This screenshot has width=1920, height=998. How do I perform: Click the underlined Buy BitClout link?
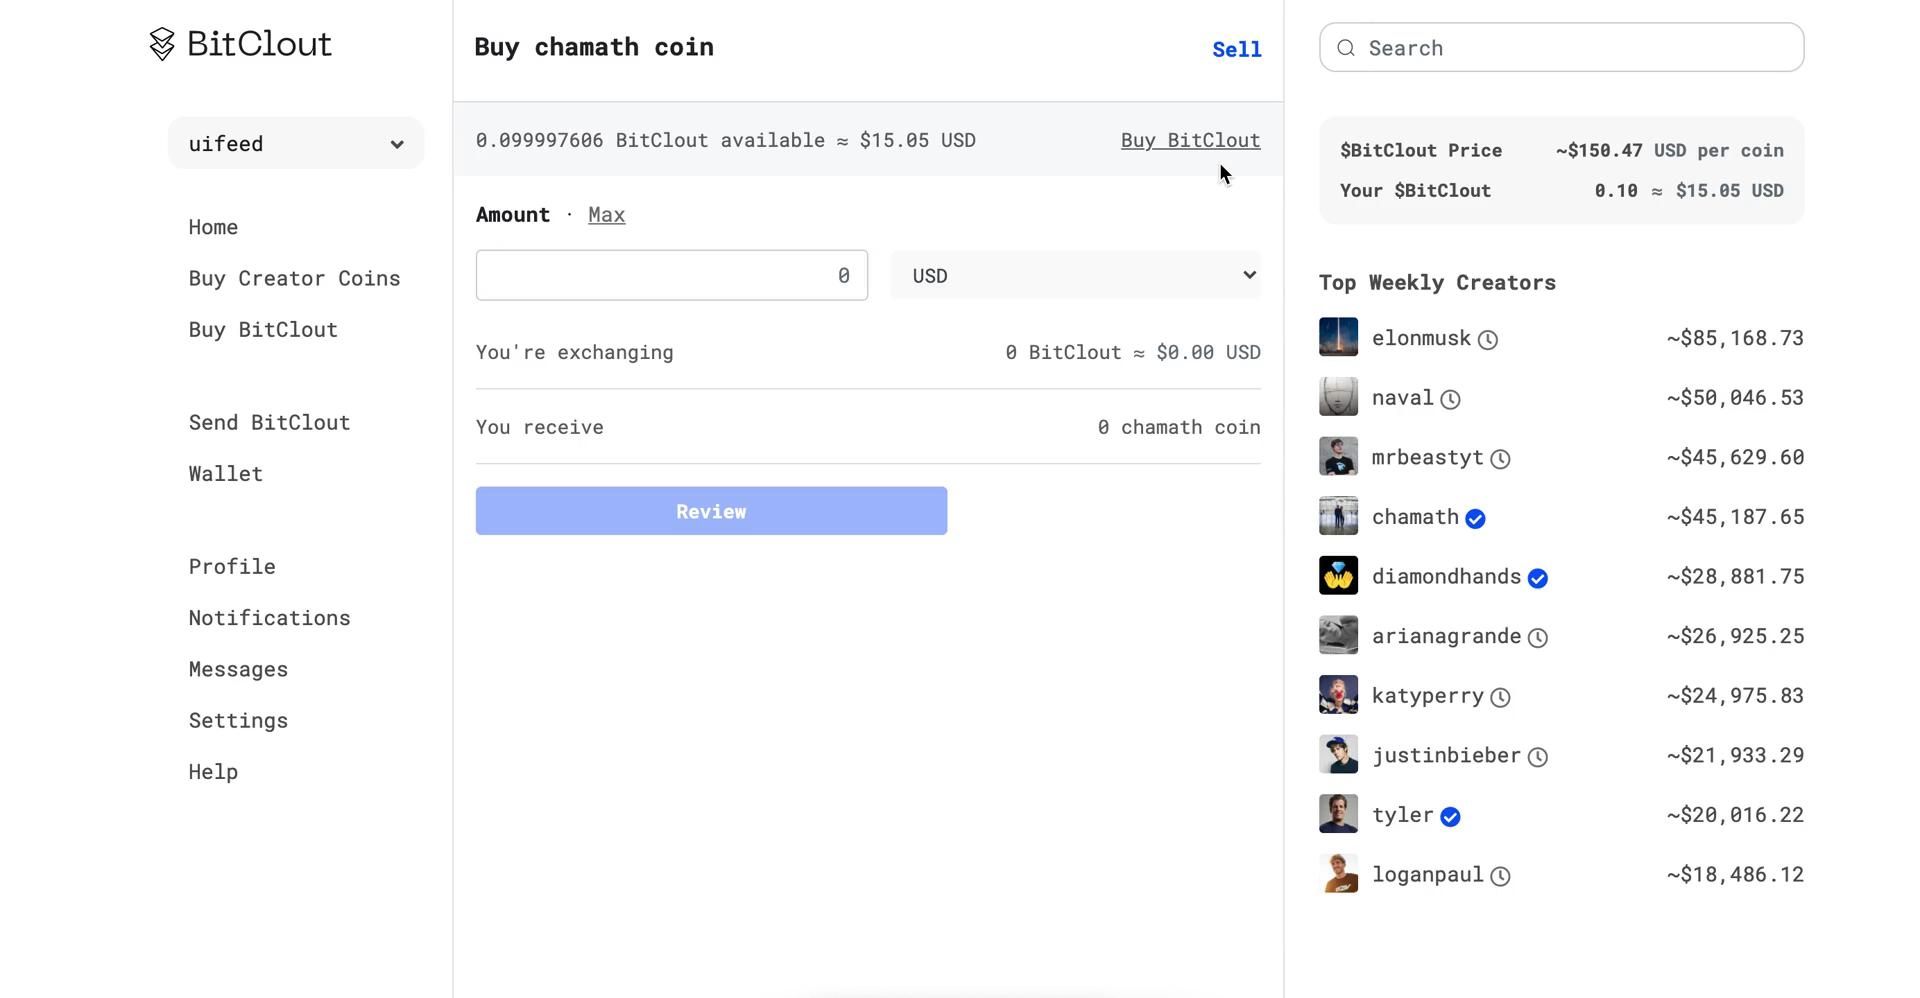coord(1190,140)
